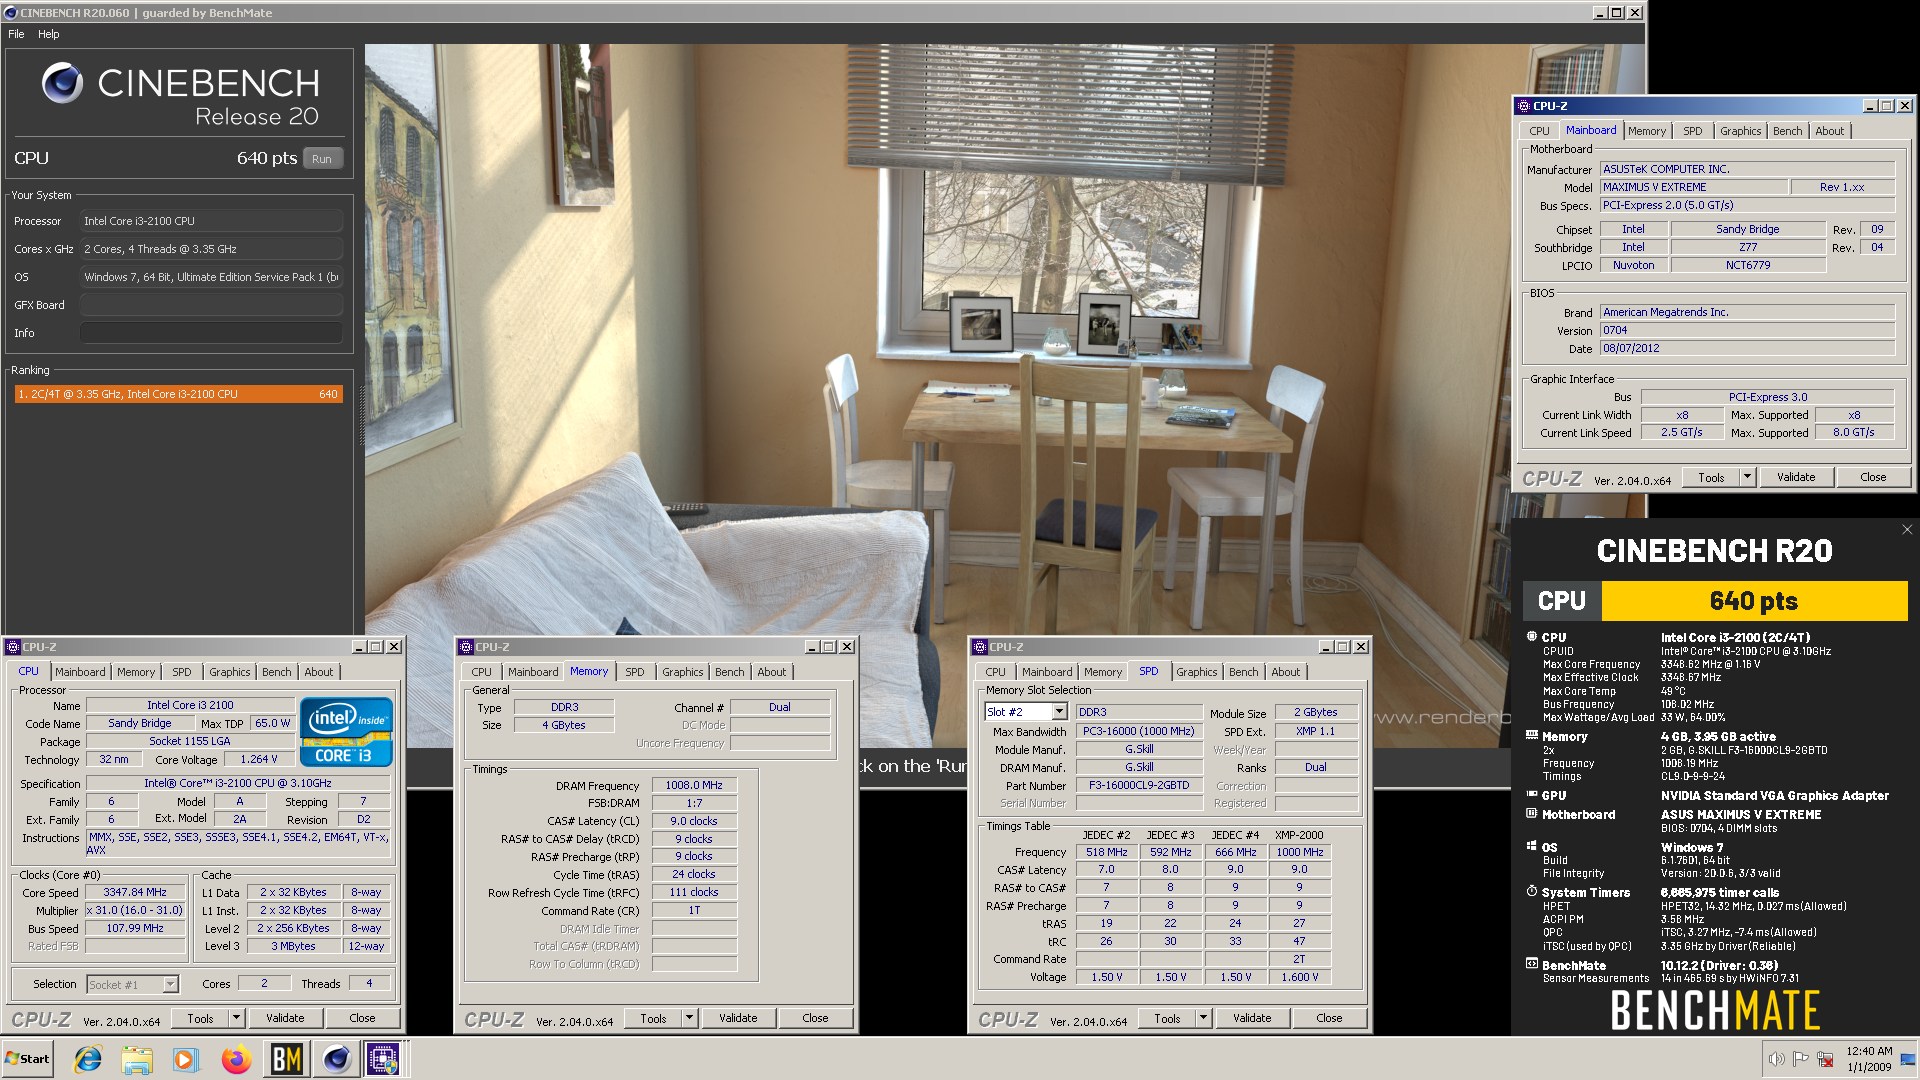Launch Firefox from the taskbar
The image size is (1920, 1080).
pos(236,1059)
